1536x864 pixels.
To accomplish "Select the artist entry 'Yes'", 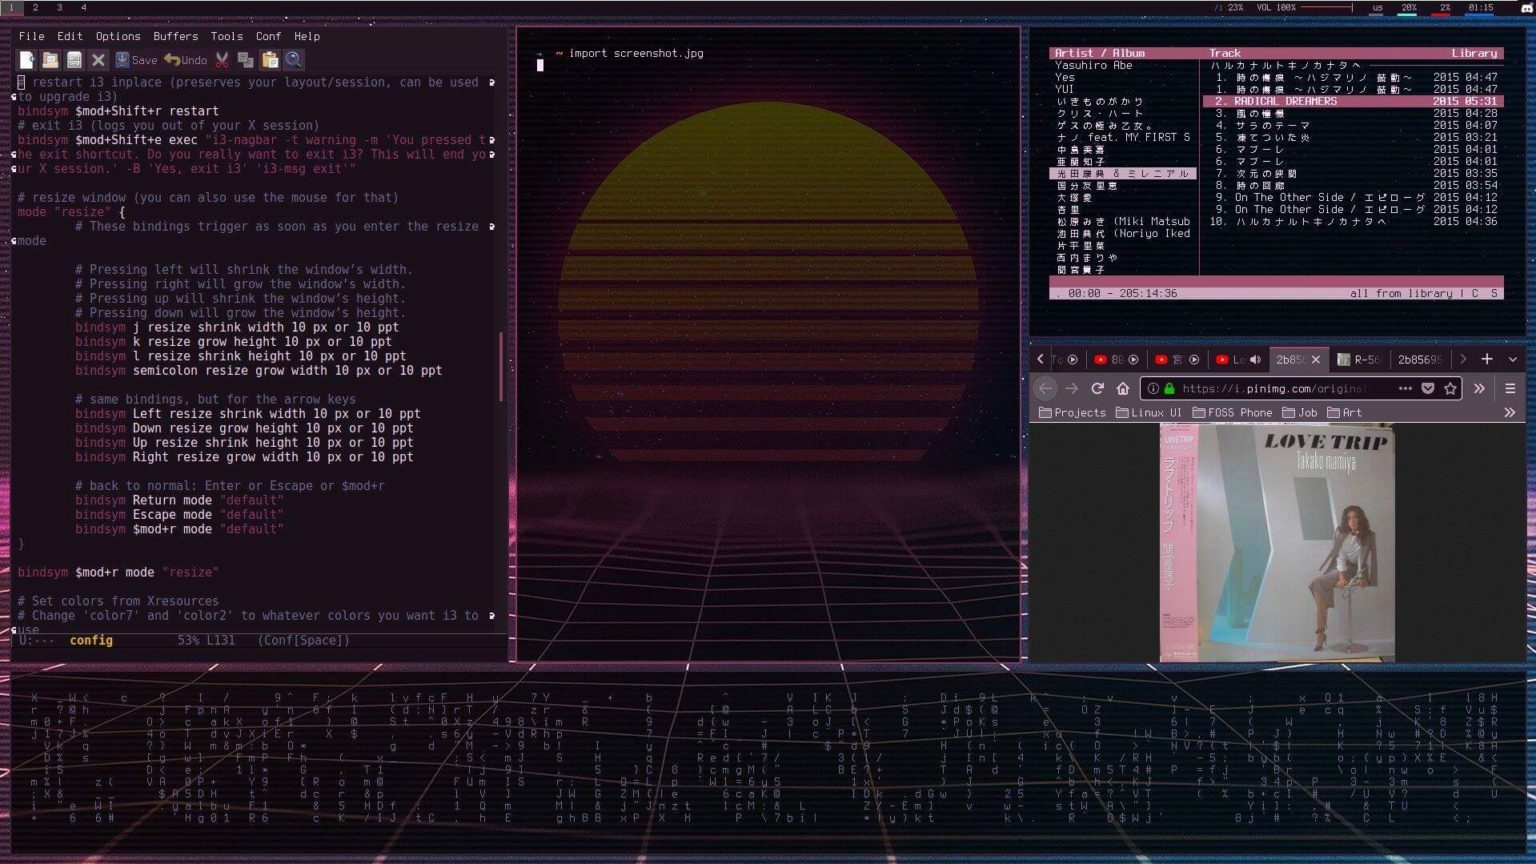I will [1064, 77].
